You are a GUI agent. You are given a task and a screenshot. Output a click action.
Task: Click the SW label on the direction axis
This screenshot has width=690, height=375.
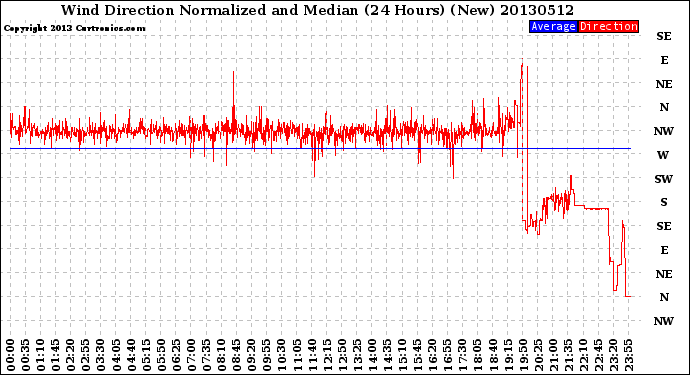pos(664,179)
